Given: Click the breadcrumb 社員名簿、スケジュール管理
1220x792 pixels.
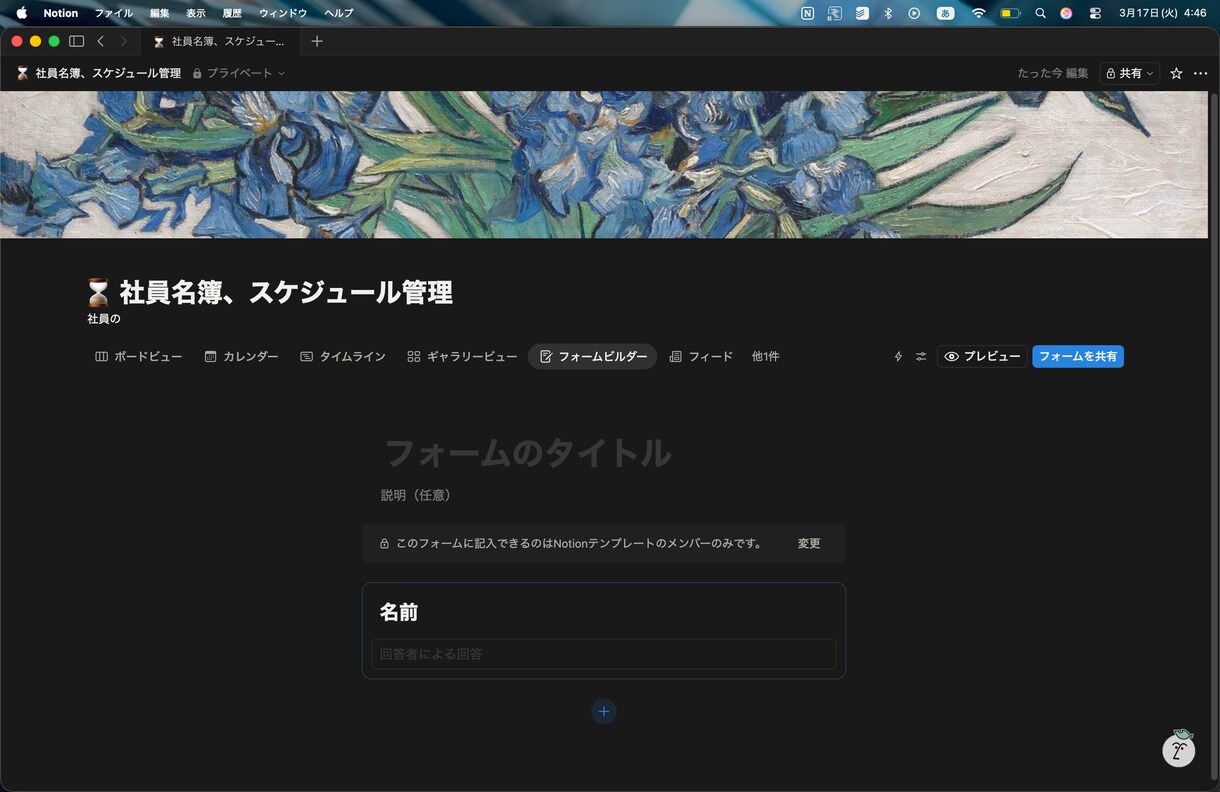Looking at the screenshot, I should [x=108, y=73].
